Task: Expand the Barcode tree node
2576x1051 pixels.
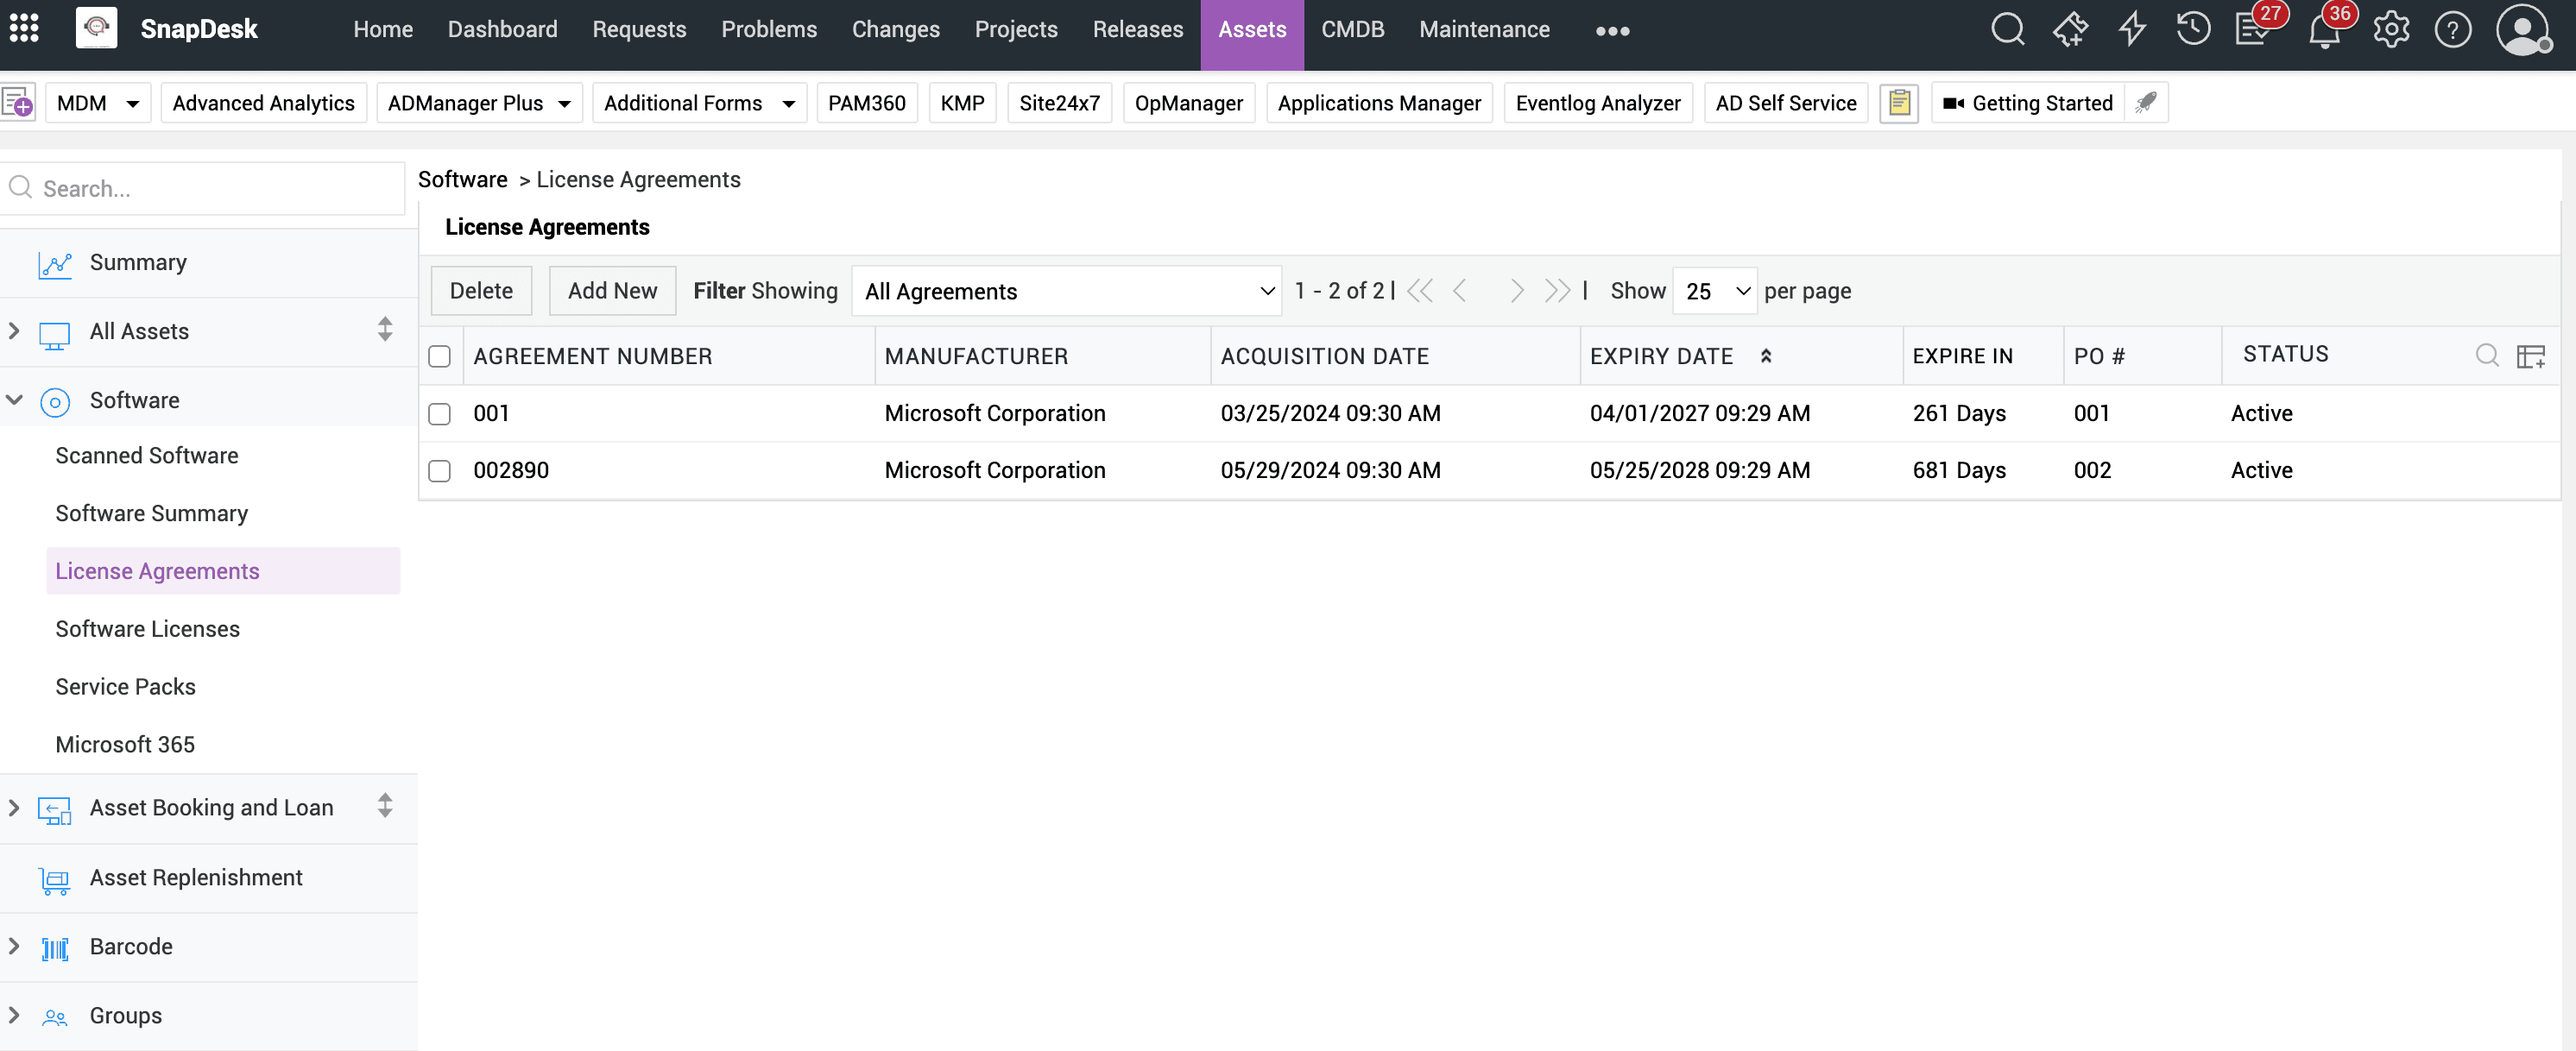Action: [x=14, y=945]
